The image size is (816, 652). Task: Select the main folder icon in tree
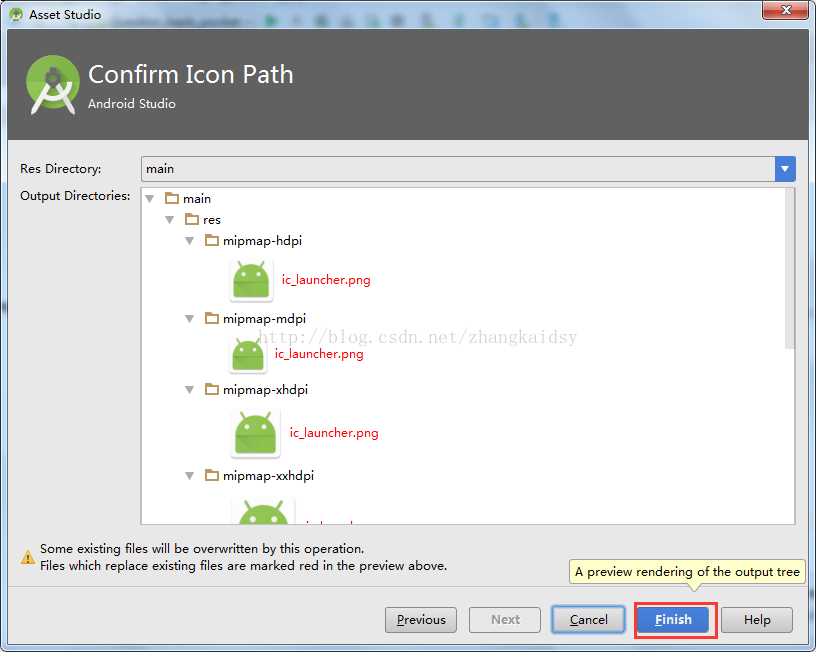[x=172, y=198]
